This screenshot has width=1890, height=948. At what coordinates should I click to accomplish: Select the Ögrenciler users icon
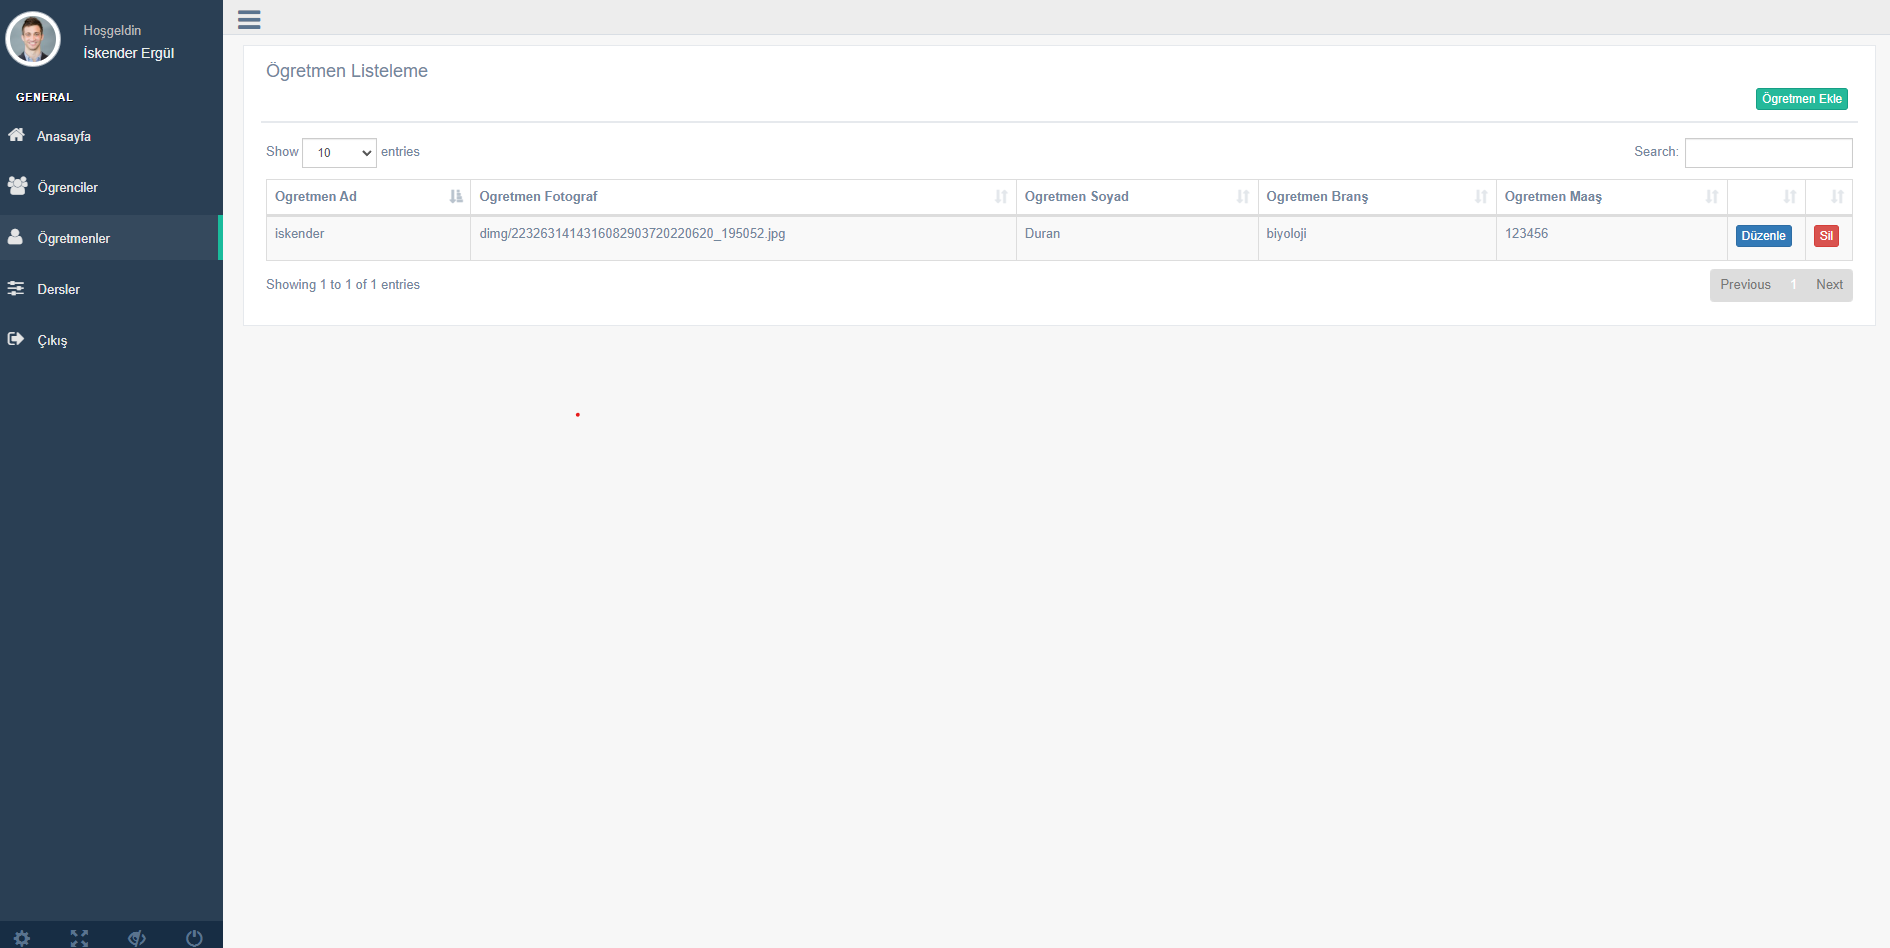[x=16, y=186]
